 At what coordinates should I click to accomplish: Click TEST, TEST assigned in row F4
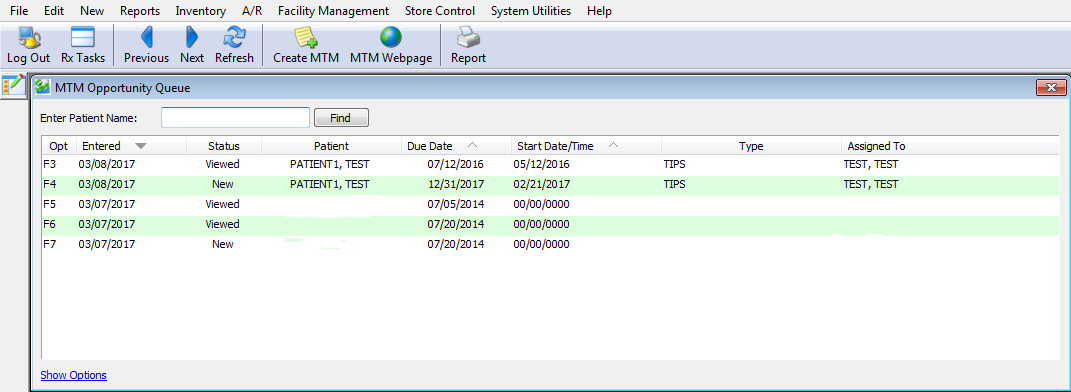[871, 184]
